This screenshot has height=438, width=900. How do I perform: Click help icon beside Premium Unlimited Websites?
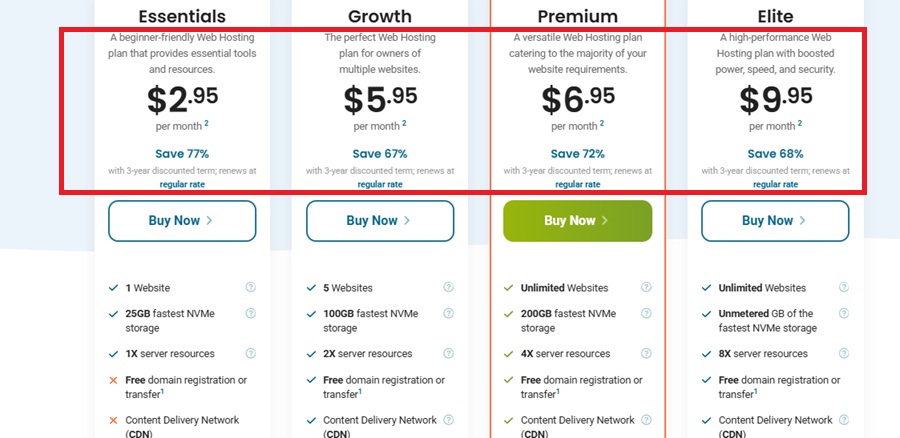[x=646, y=288]
